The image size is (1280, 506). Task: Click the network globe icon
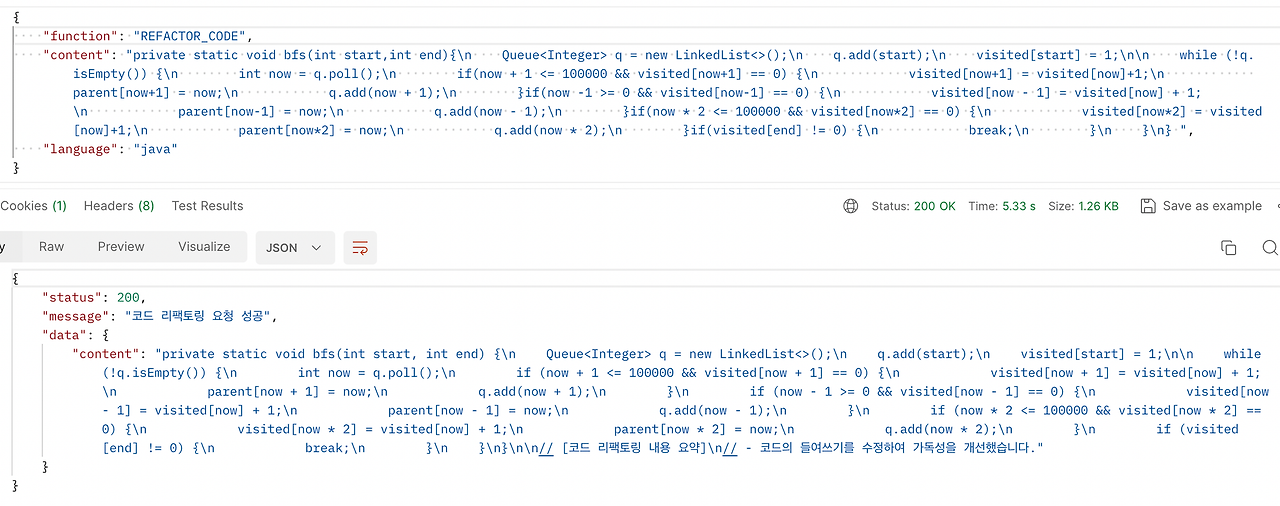(x=851, y=206)
